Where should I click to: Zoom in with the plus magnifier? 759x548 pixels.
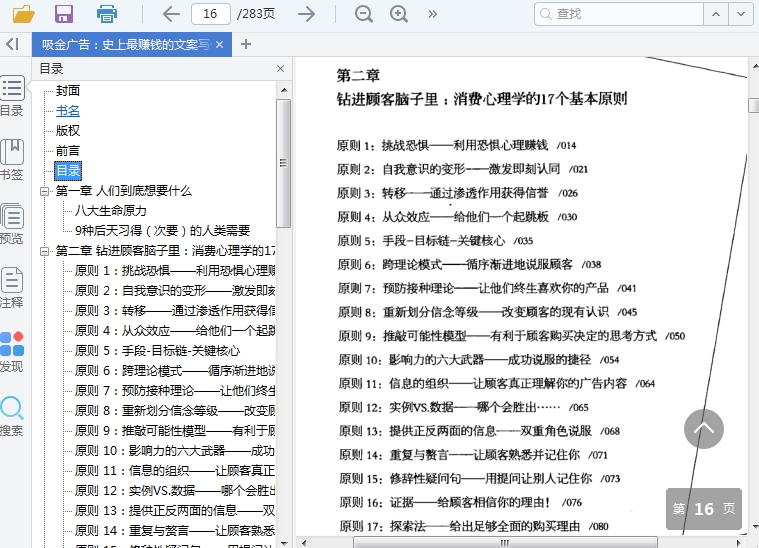point(399,14)
